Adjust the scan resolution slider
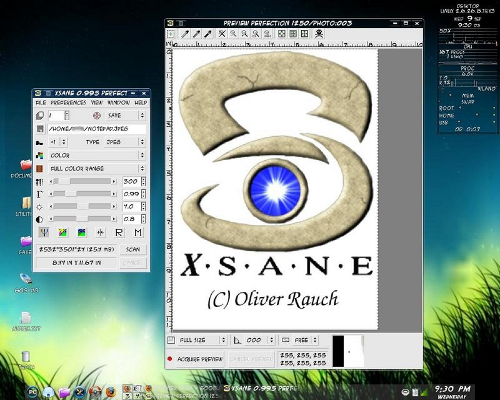 click(83, 181)
